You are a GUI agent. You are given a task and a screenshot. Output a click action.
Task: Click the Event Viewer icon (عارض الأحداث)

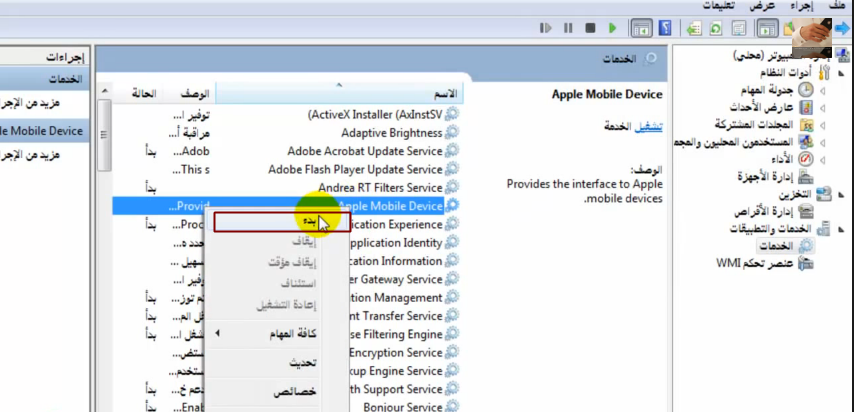tap(806, 107)
